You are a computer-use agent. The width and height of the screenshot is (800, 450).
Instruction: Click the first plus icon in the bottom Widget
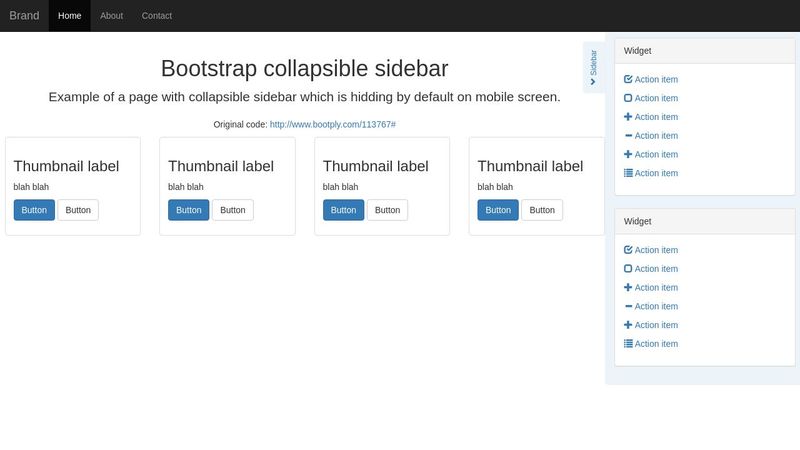[628, 287]
